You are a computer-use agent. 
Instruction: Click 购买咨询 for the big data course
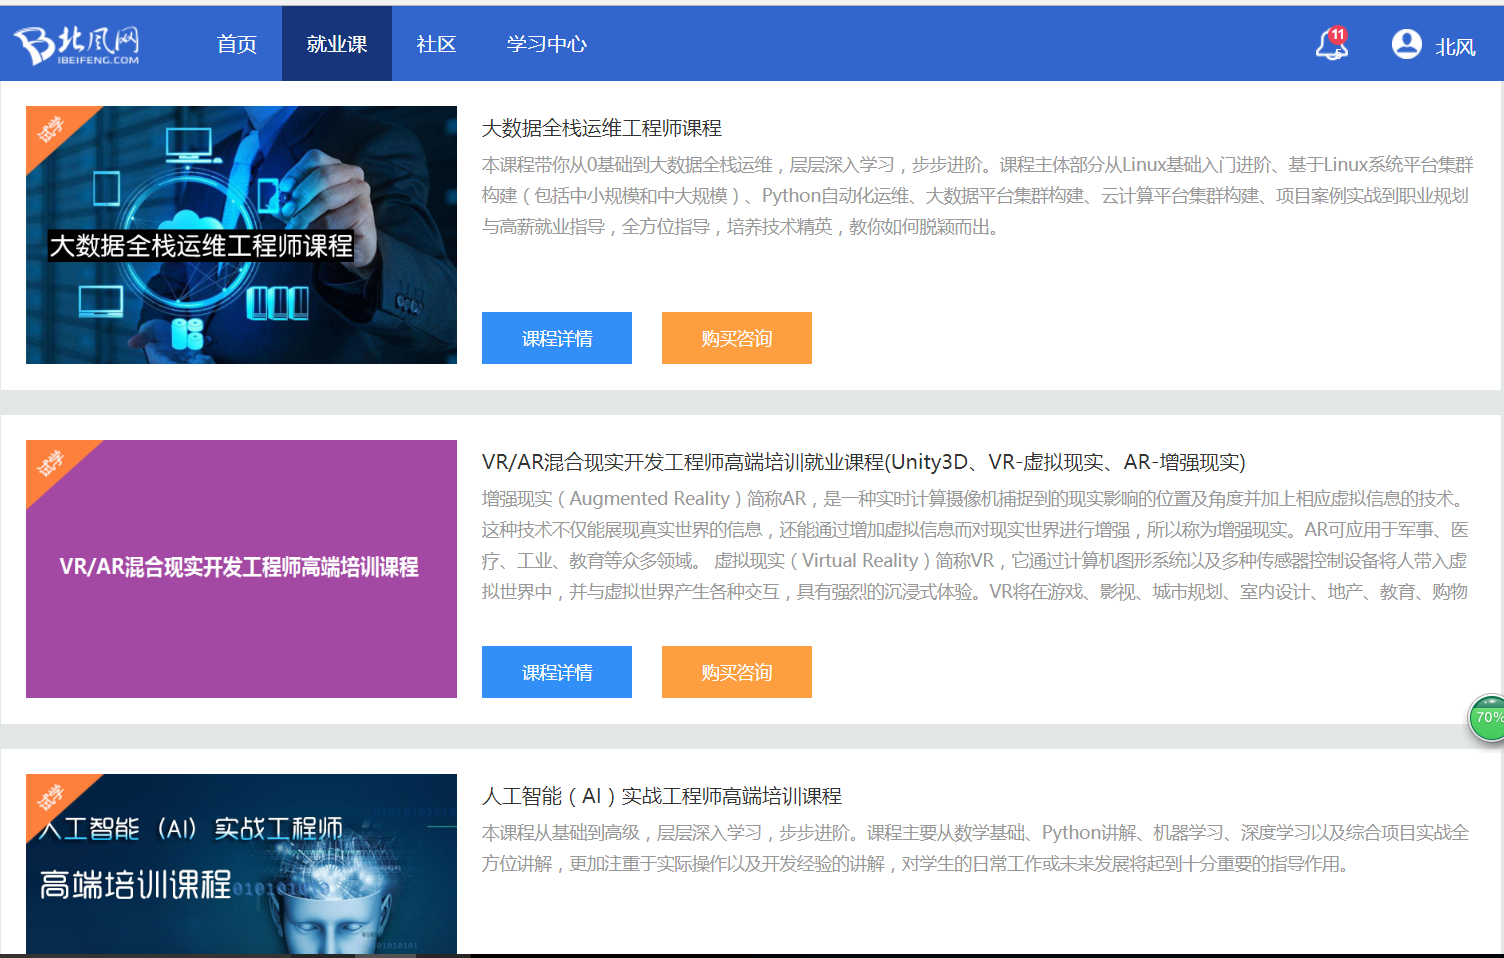[736, 338]
